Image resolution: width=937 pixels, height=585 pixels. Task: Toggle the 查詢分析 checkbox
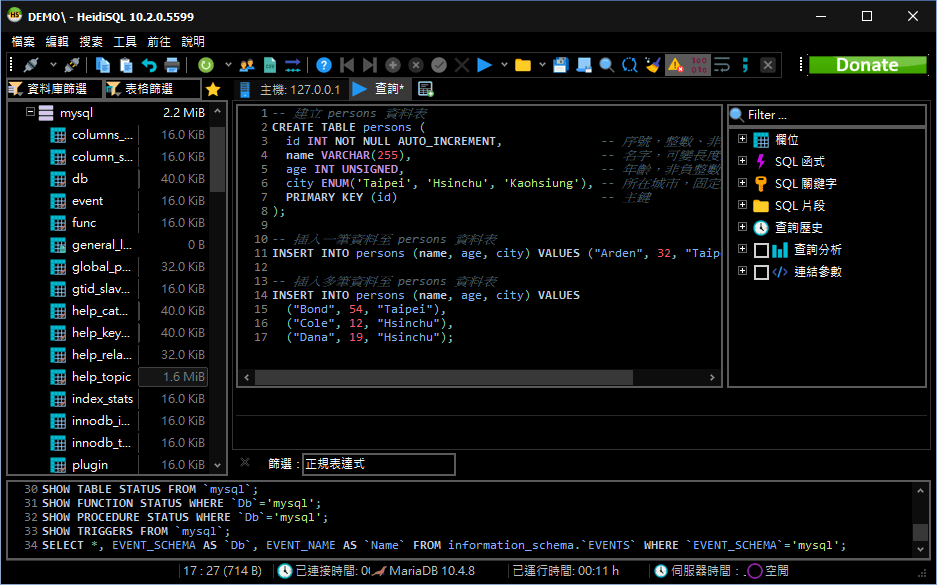[x=761, y=250]
